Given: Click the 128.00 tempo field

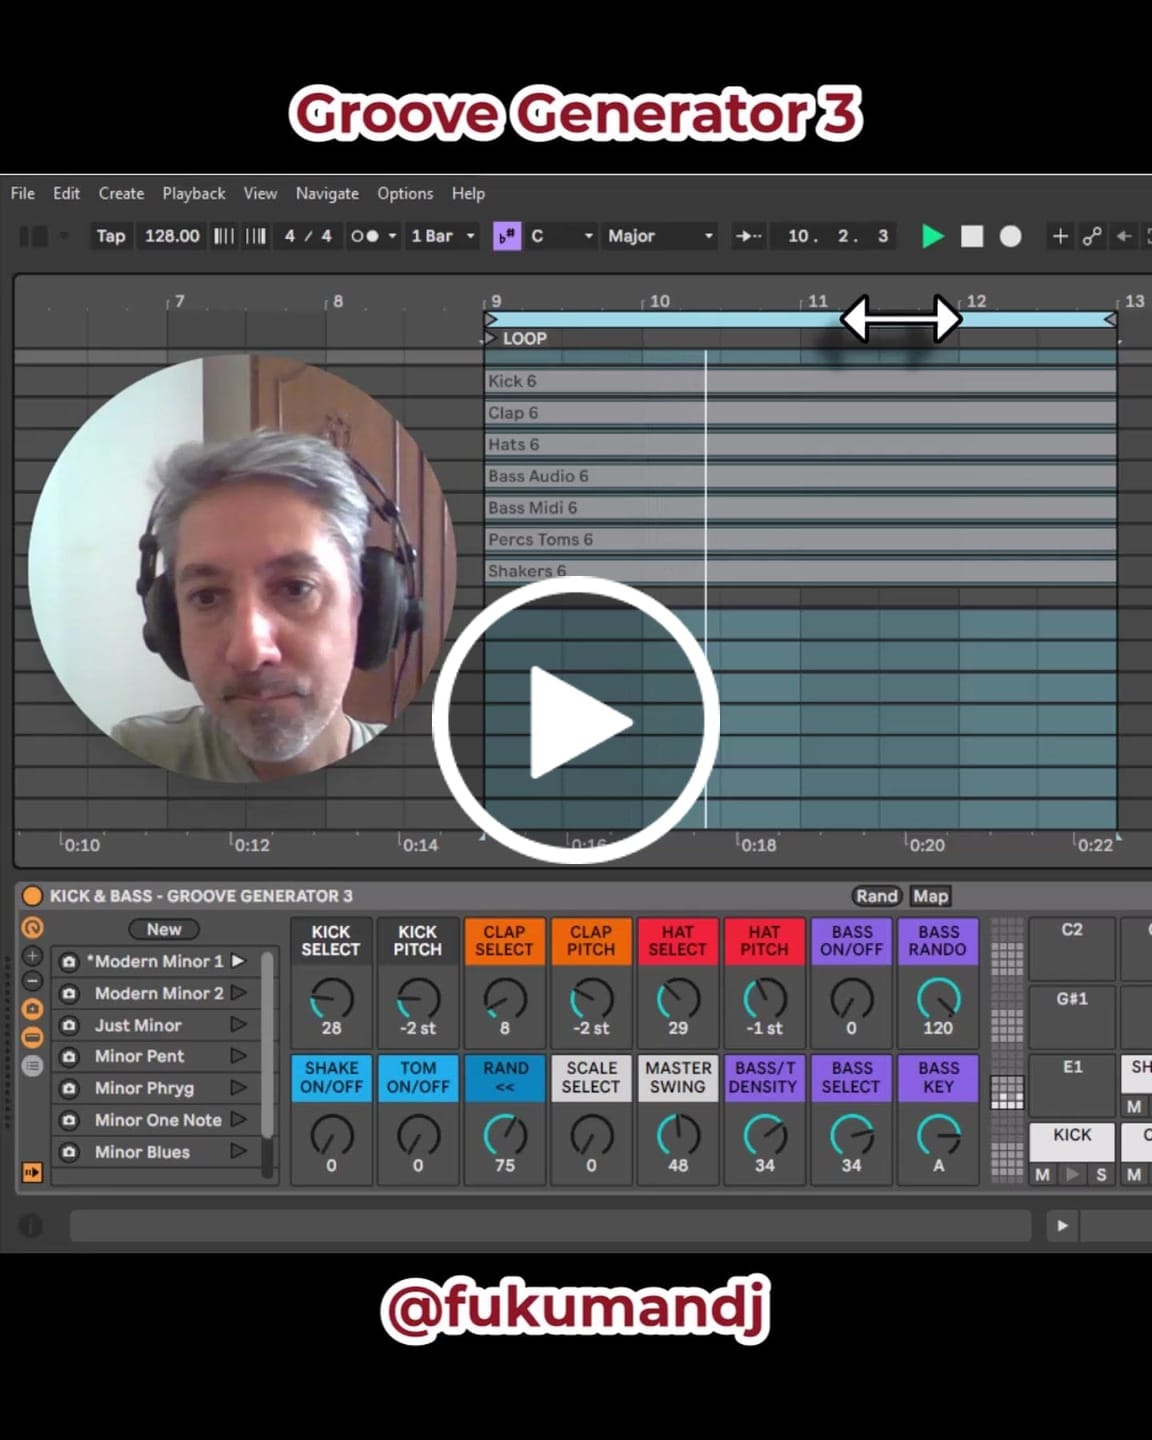Looking at the screenshot, I should (x=172, y=236).
